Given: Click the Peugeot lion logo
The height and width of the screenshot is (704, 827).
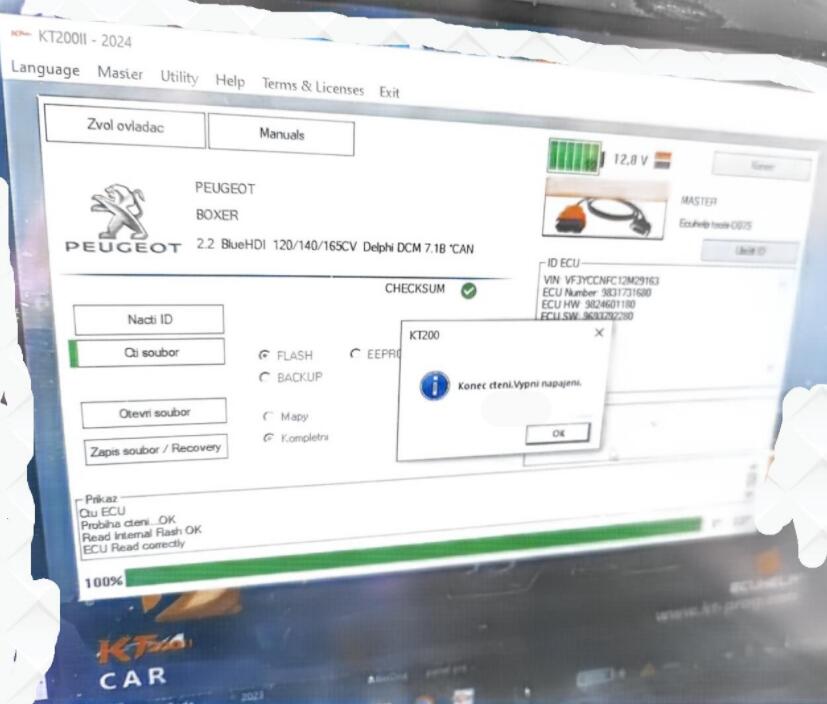Looking at the screenshot, I should point(120,211).
